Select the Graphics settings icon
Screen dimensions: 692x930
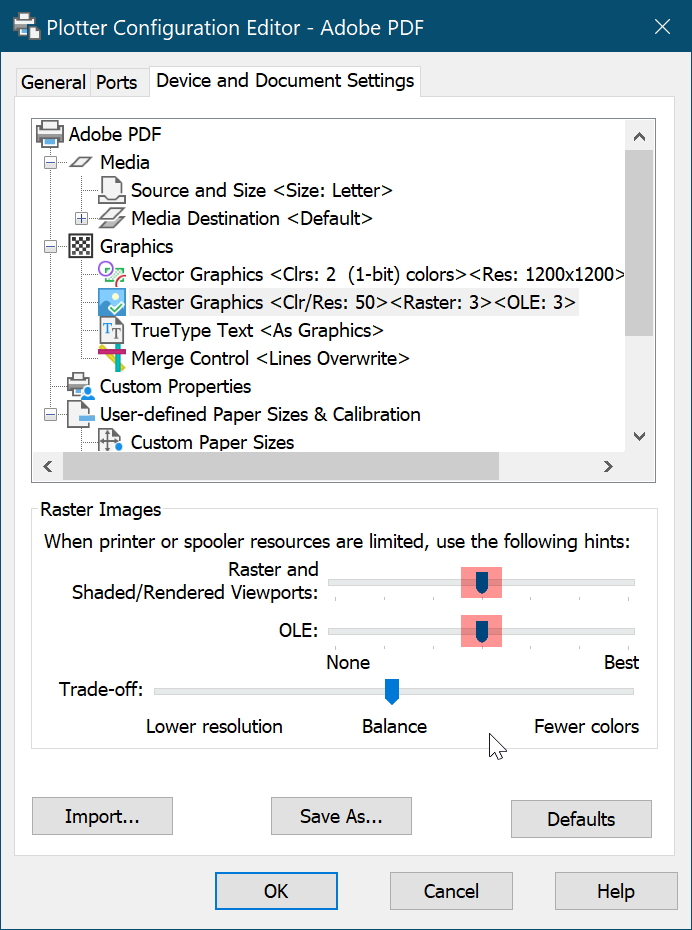[80, 246]
